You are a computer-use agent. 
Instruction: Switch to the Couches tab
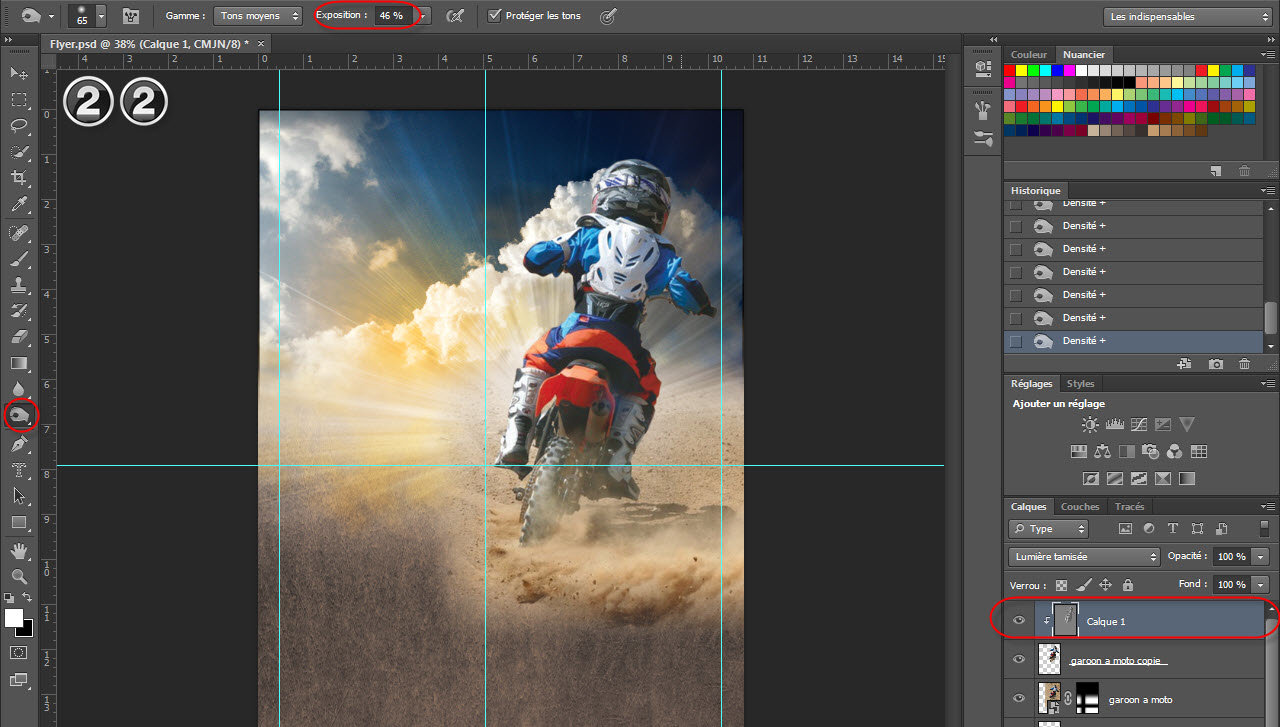1079,507
